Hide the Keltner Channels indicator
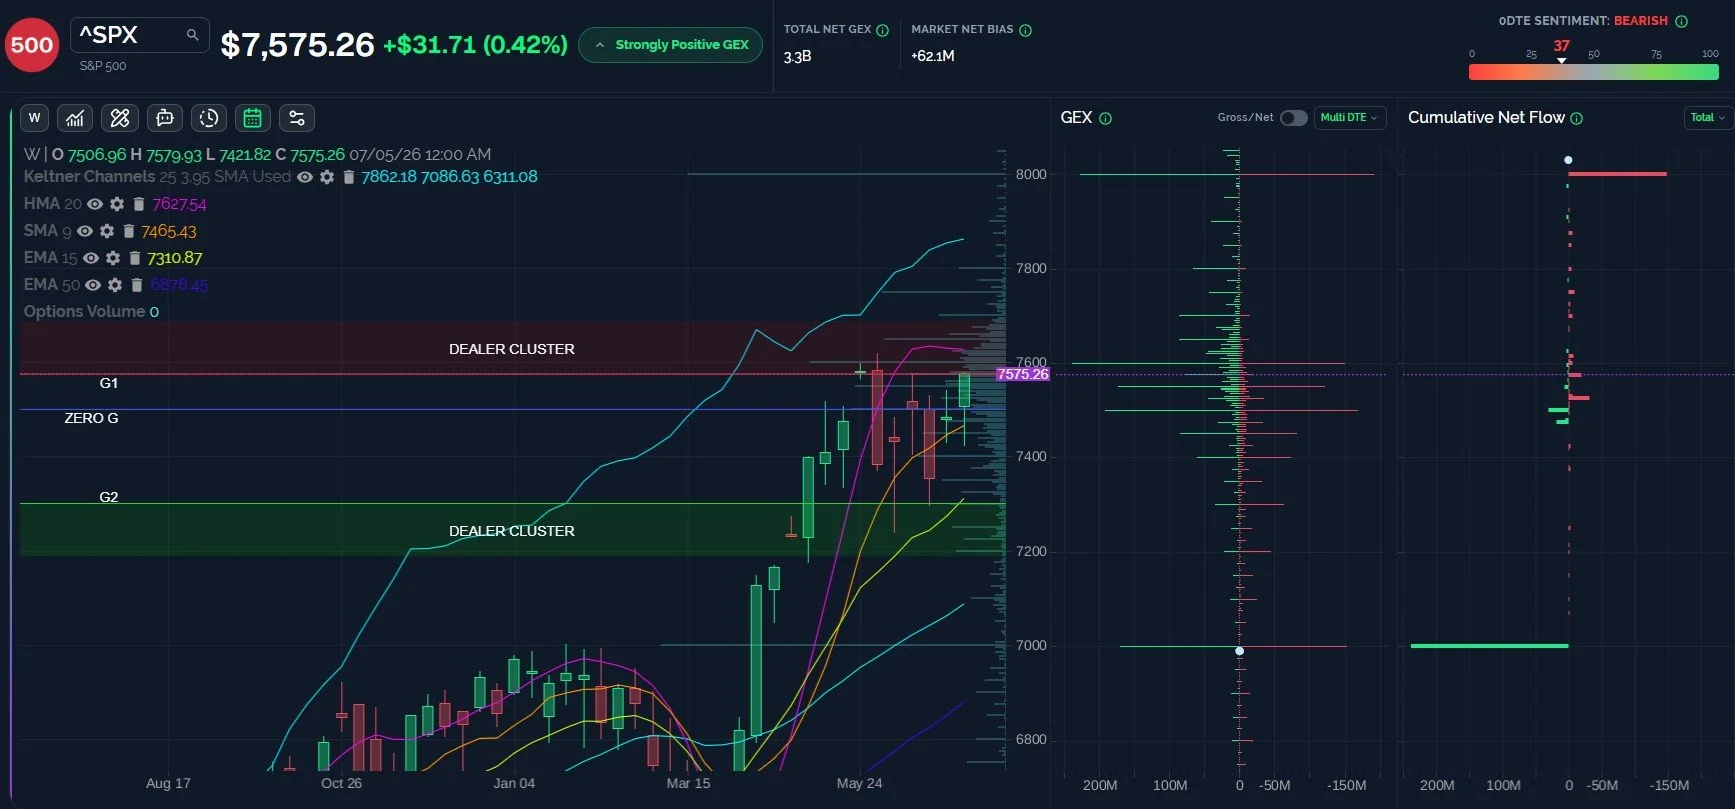 tap(305, 177)
